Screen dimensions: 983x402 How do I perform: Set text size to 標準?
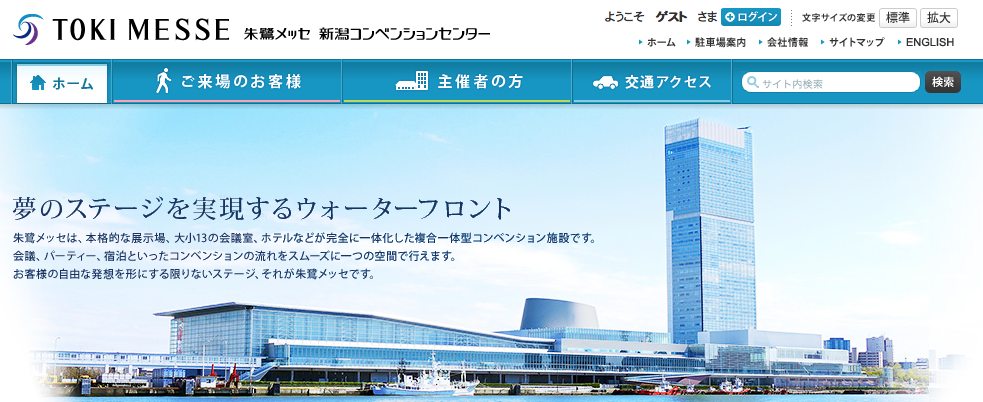coord(897,17)
